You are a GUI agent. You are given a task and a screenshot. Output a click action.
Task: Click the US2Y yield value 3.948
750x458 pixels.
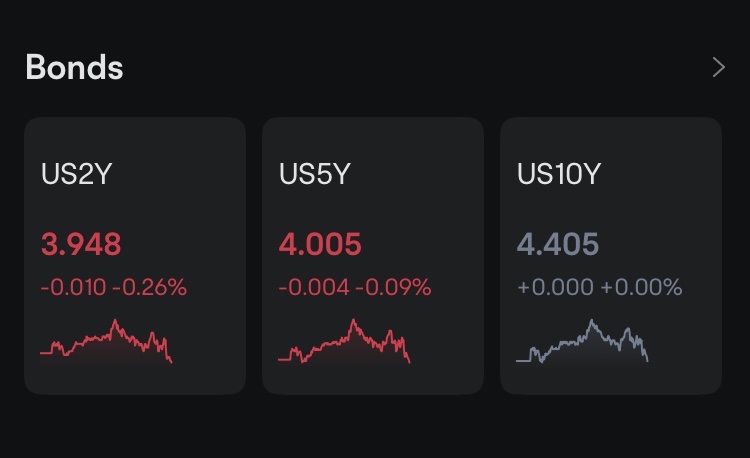[81, 244]
